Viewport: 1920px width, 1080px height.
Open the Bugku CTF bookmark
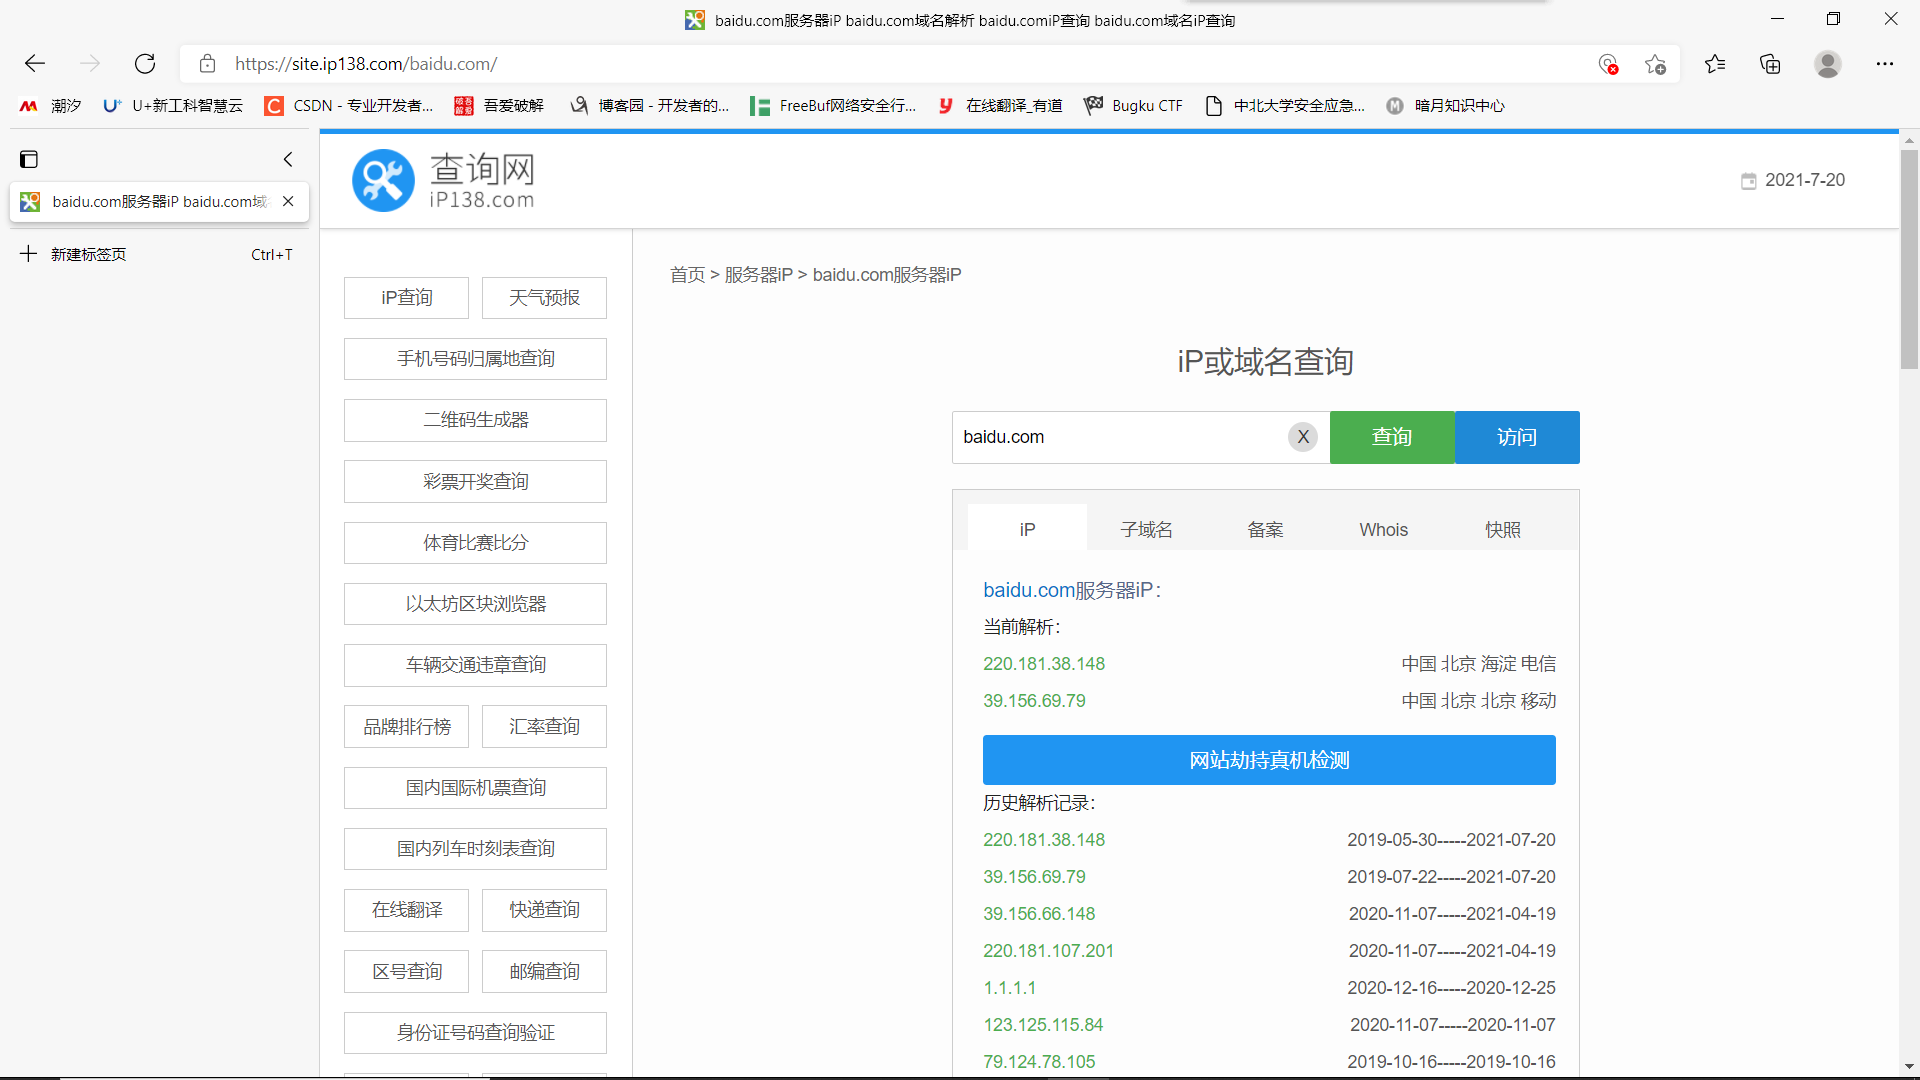pyautogui.click(x=1133, y=105)
